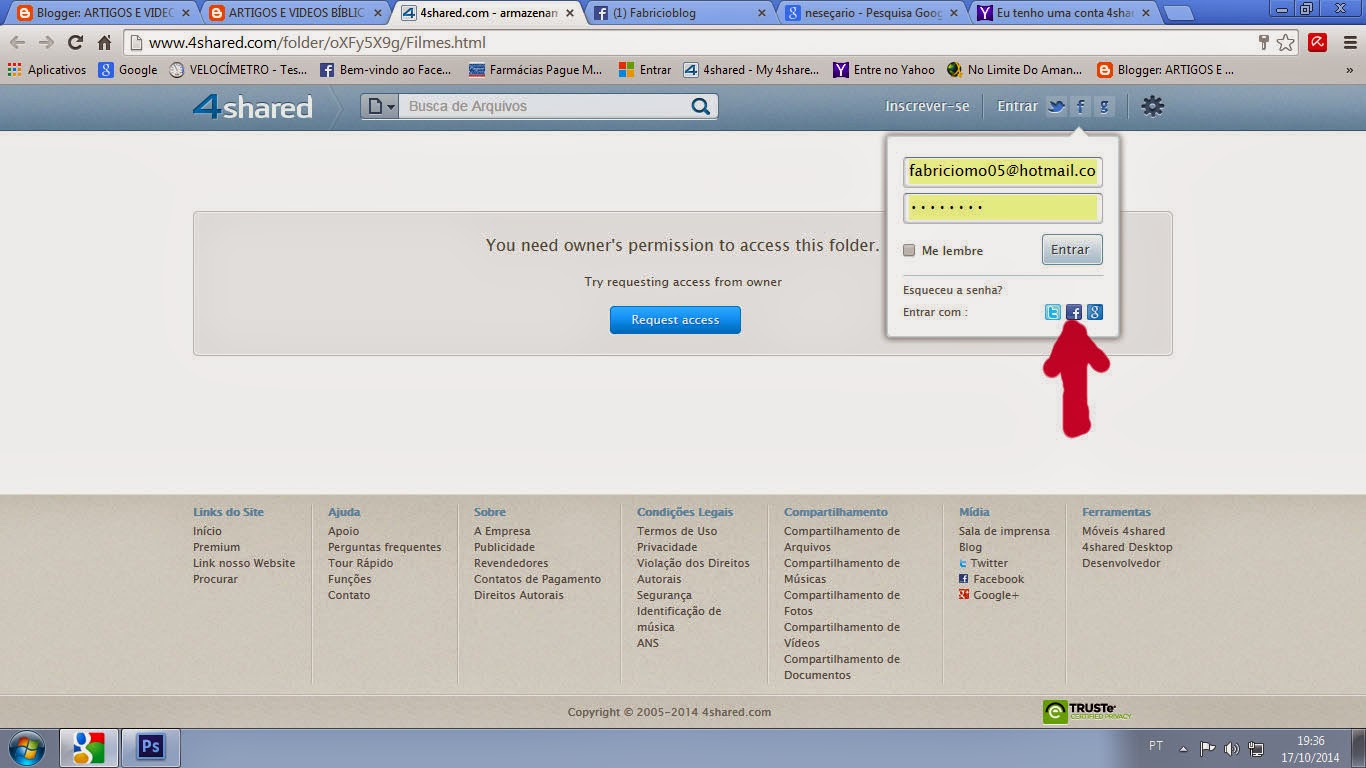Show hidden tray icons arrow

1184,748
